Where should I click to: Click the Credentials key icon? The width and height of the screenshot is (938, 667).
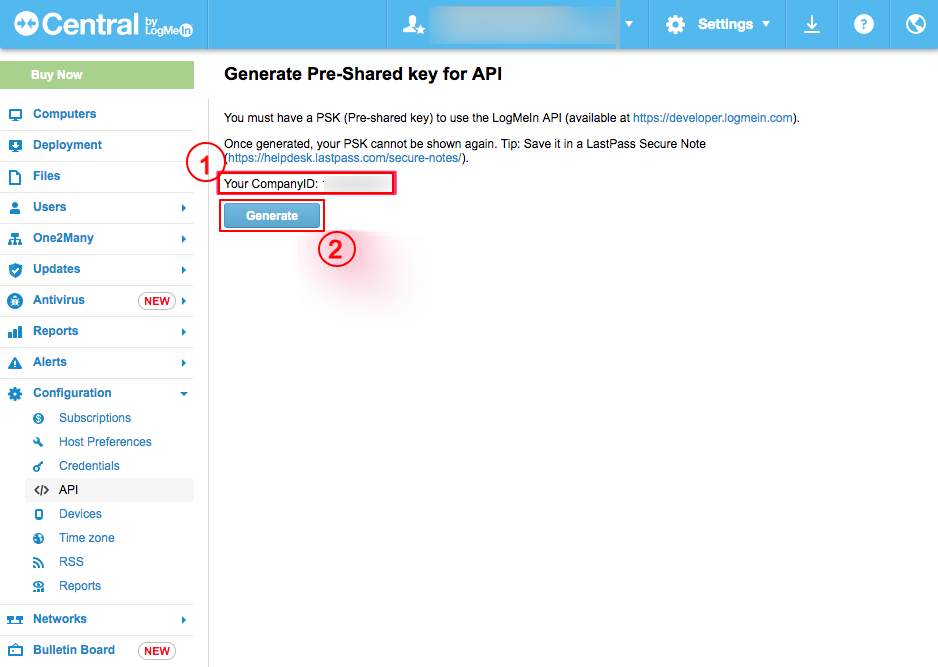pos(38,466)
